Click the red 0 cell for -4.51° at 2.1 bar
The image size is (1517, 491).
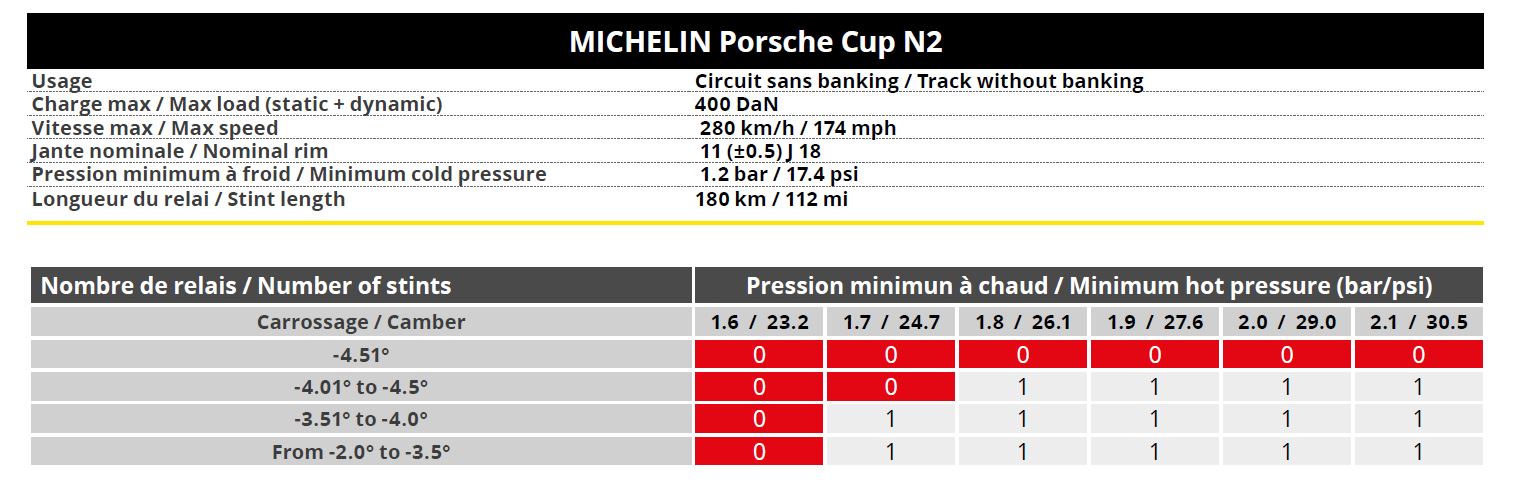click(1418, 355)
